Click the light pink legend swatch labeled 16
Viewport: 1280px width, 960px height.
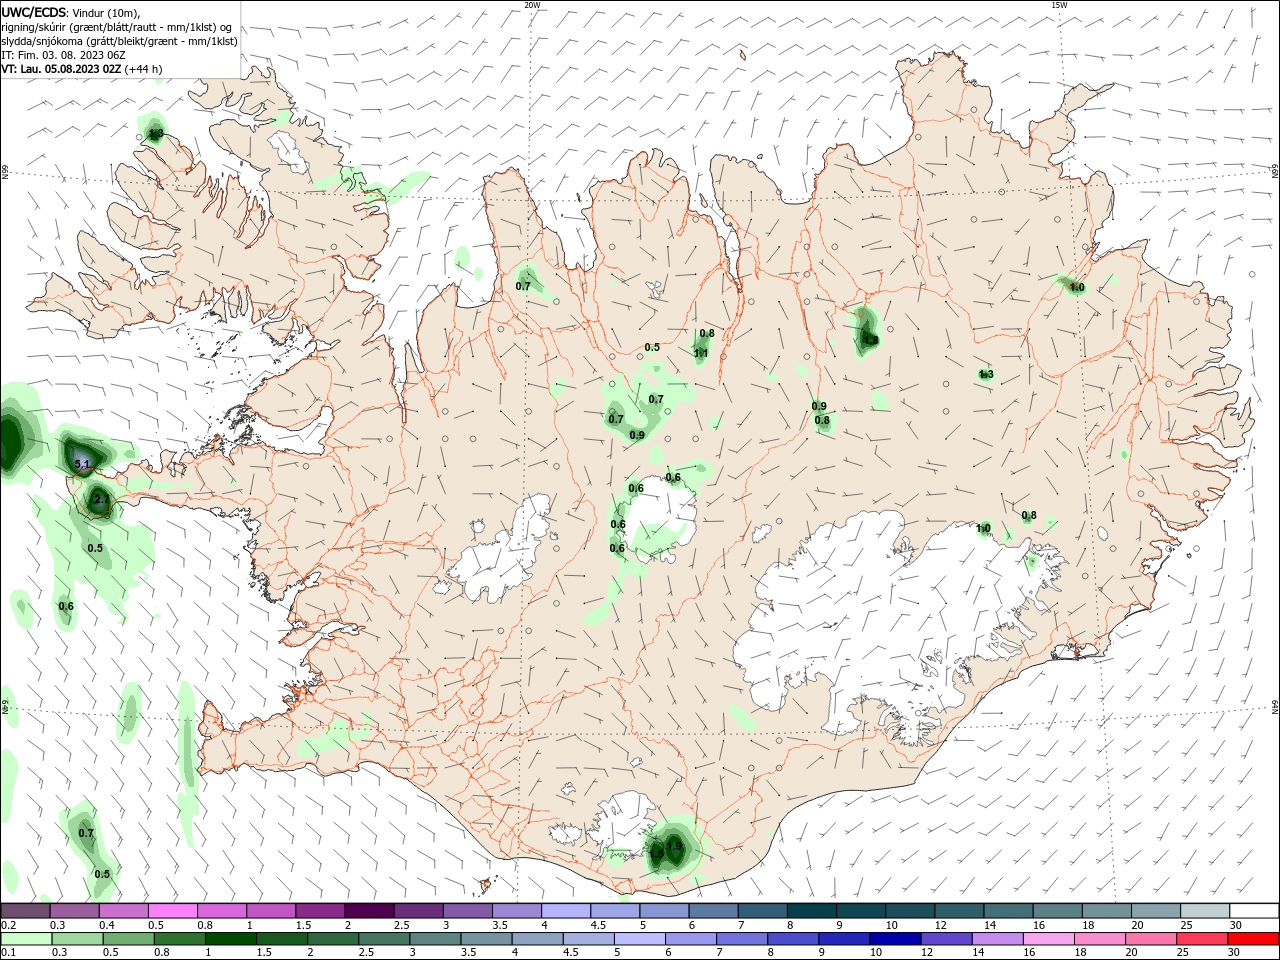(1049, 939)
